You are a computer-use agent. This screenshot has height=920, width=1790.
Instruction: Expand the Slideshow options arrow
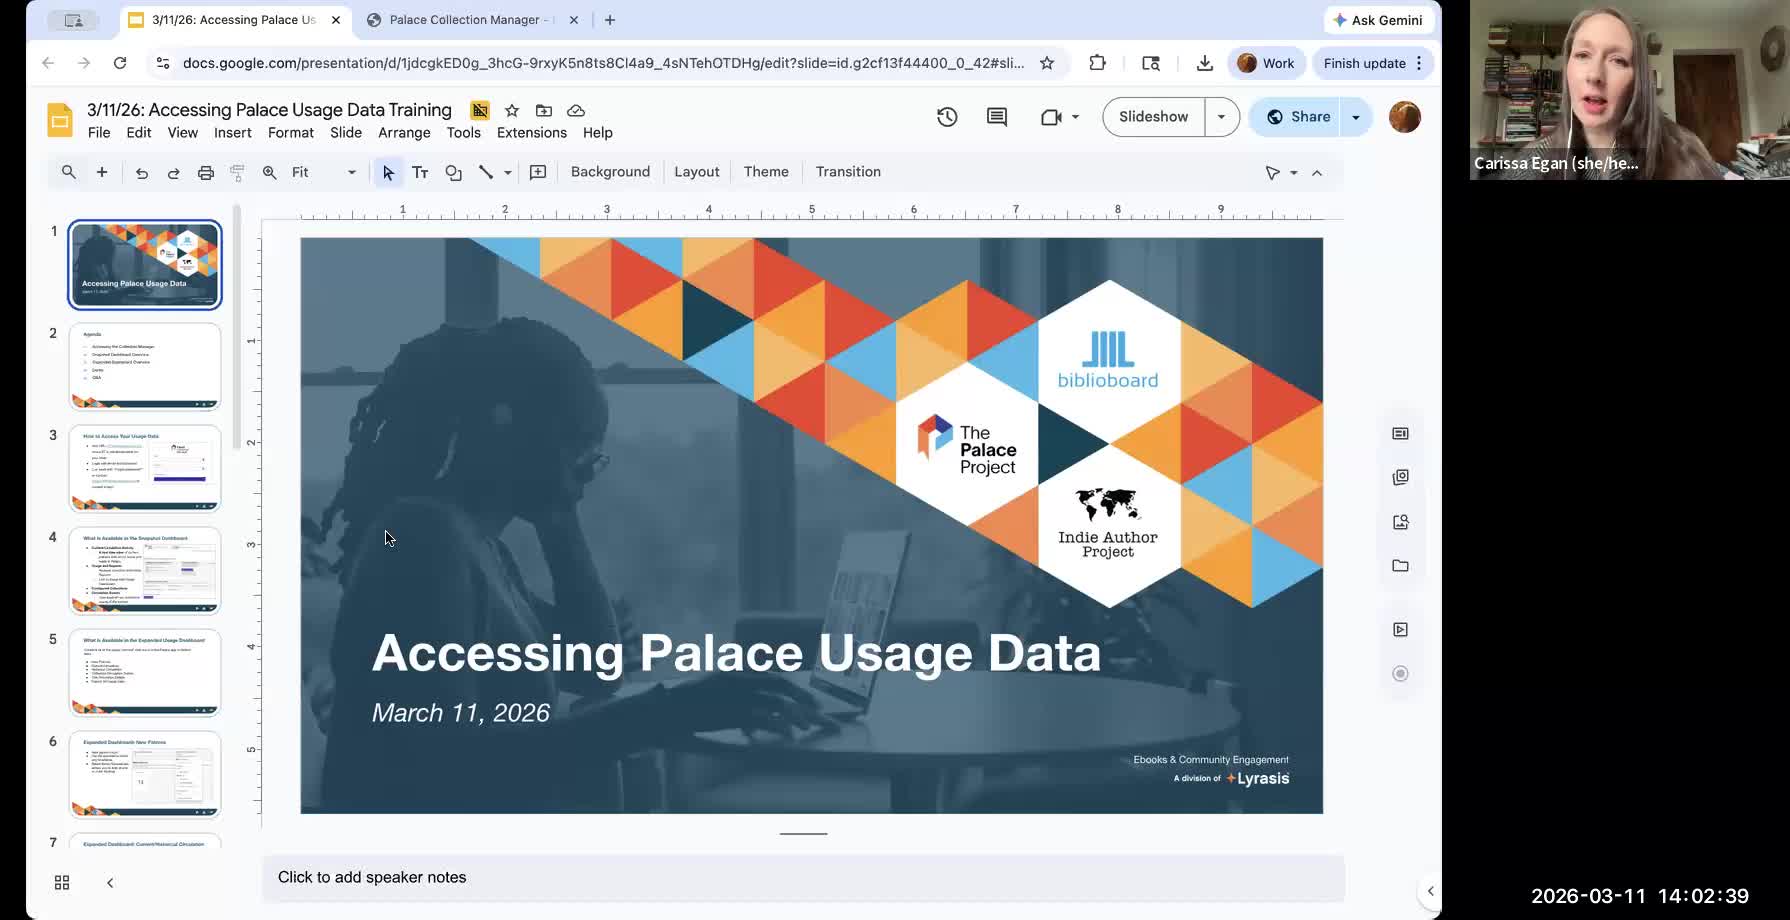coord(1221,117)
